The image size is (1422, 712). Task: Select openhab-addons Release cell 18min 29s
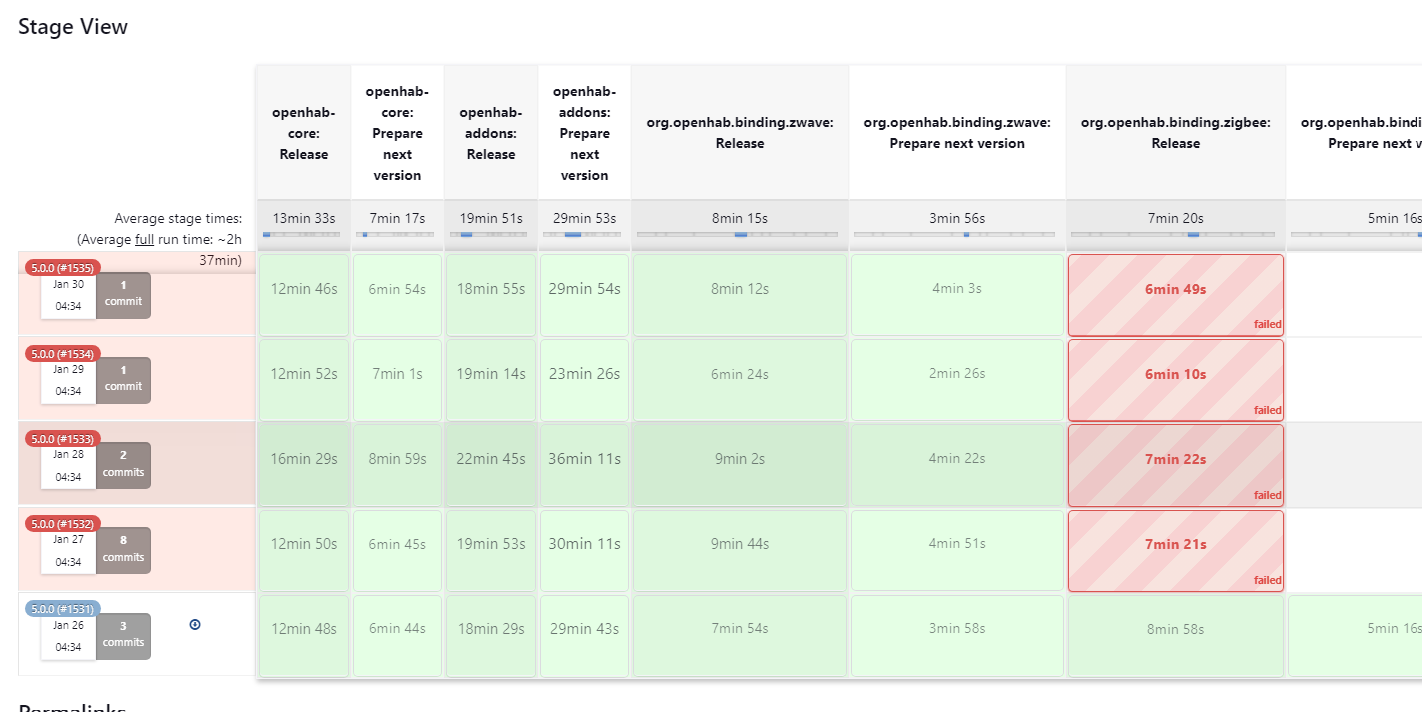(x=491, y=635)
